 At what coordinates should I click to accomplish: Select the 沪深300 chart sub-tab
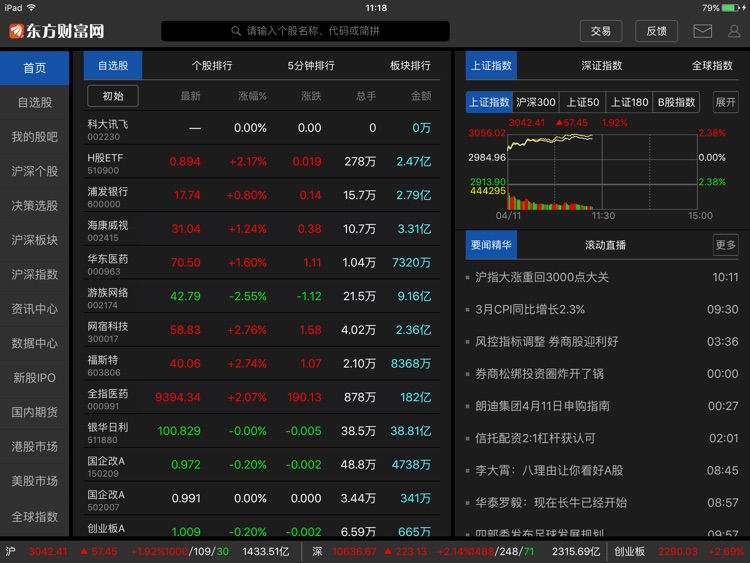point(536,102)
